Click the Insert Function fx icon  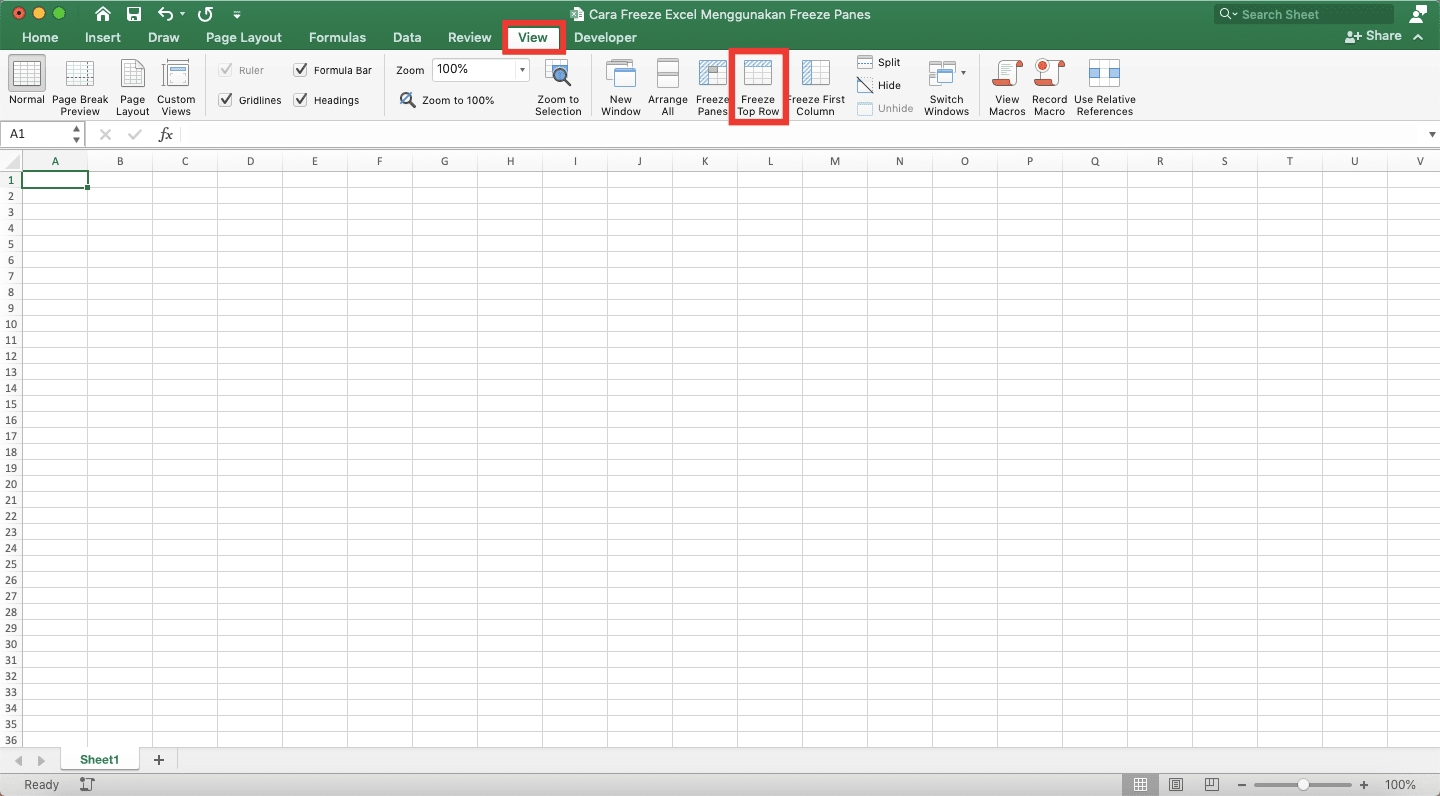166,134
